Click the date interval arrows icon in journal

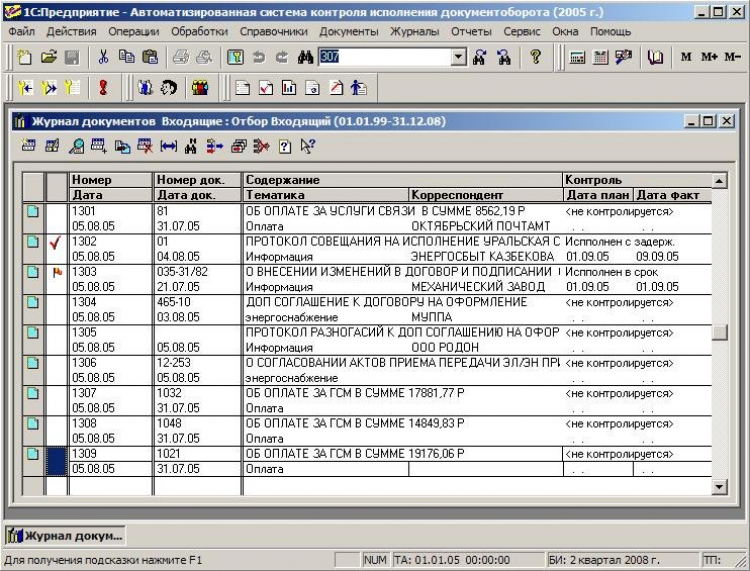pyautogui.click(x=168, y=147)
